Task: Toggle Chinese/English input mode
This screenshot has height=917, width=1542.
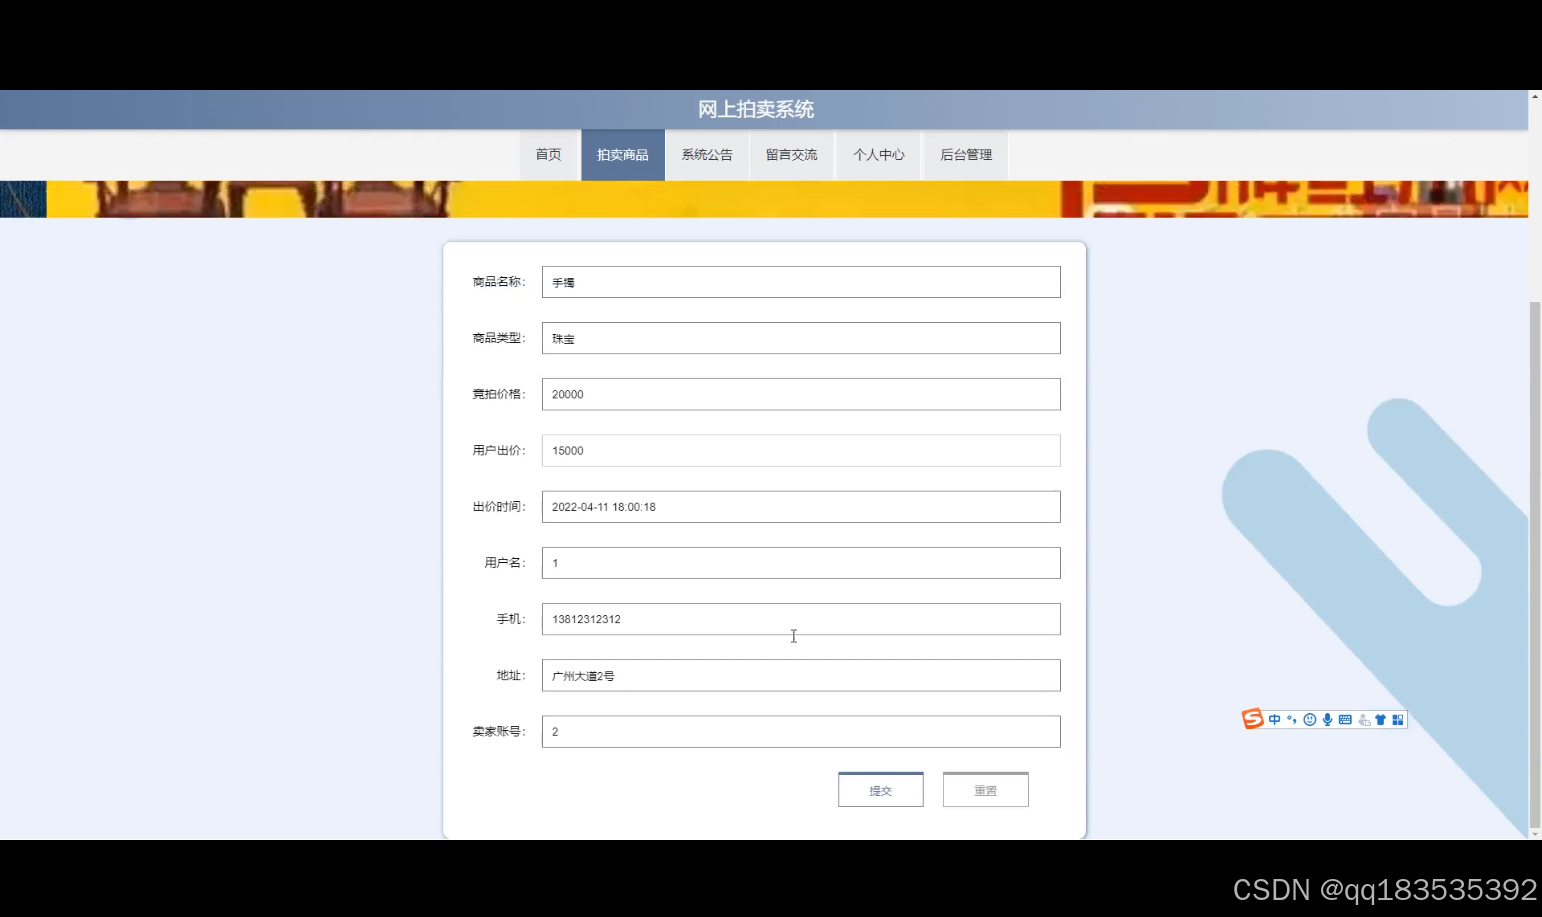Action: pyautogui.click(x=1275, y=719)
